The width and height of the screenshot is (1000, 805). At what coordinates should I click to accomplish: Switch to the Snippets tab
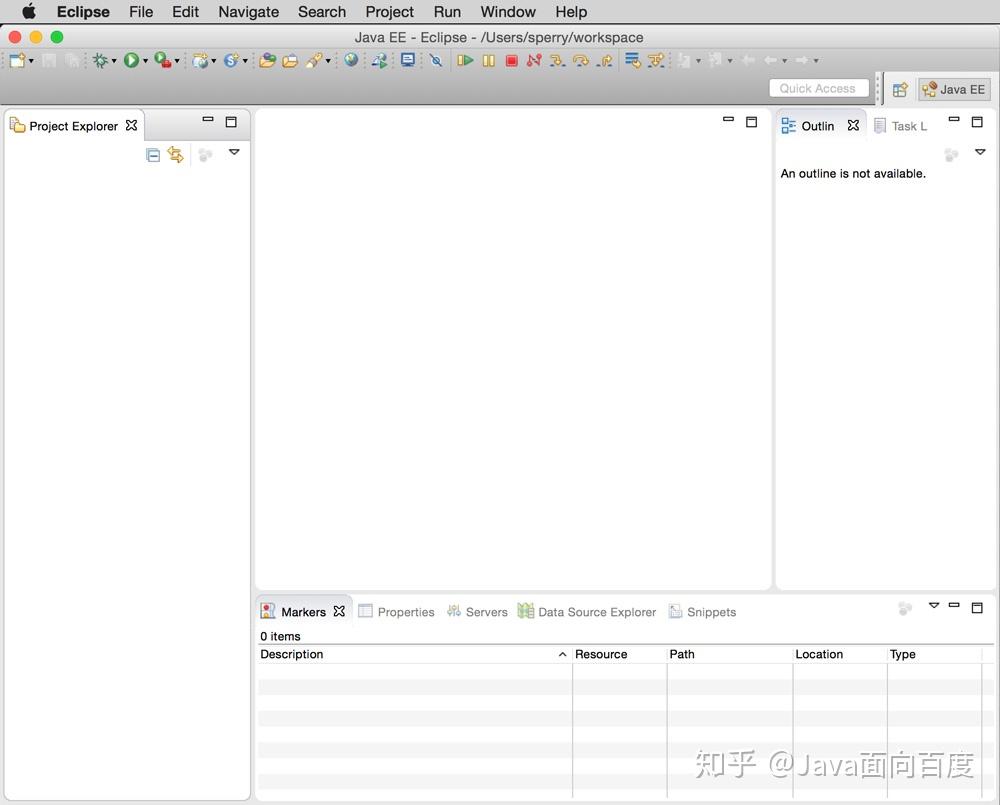[x=702, y=612]
